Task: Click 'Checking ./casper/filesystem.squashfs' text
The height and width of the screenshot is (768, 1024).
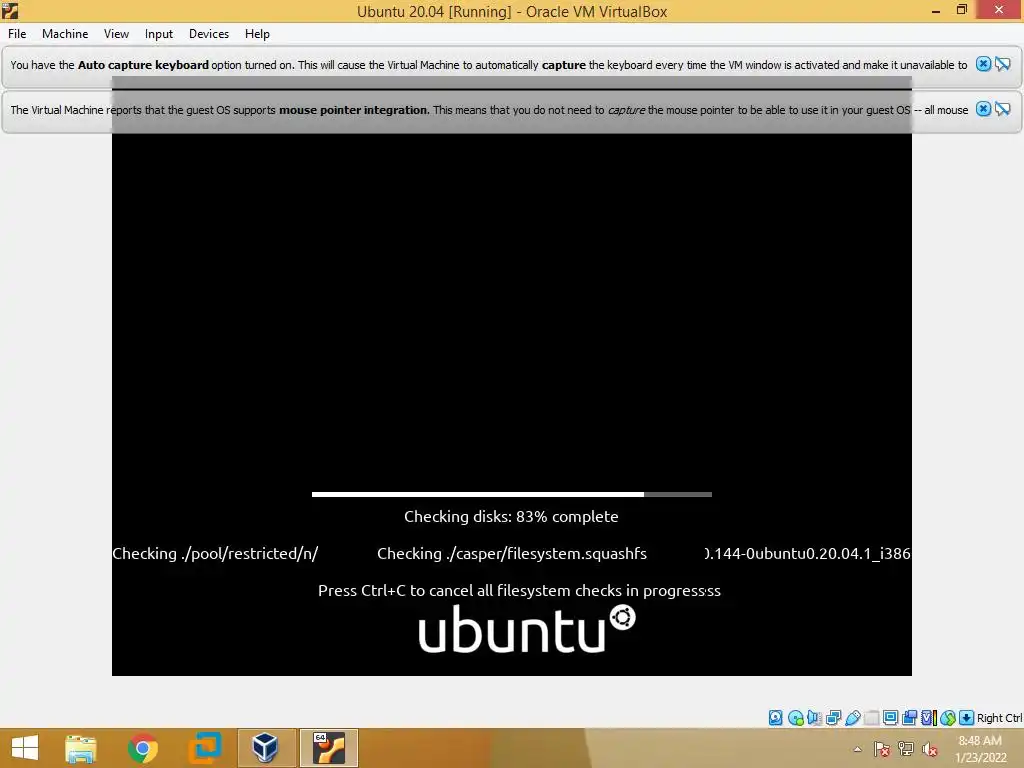Action: (512, 554)
